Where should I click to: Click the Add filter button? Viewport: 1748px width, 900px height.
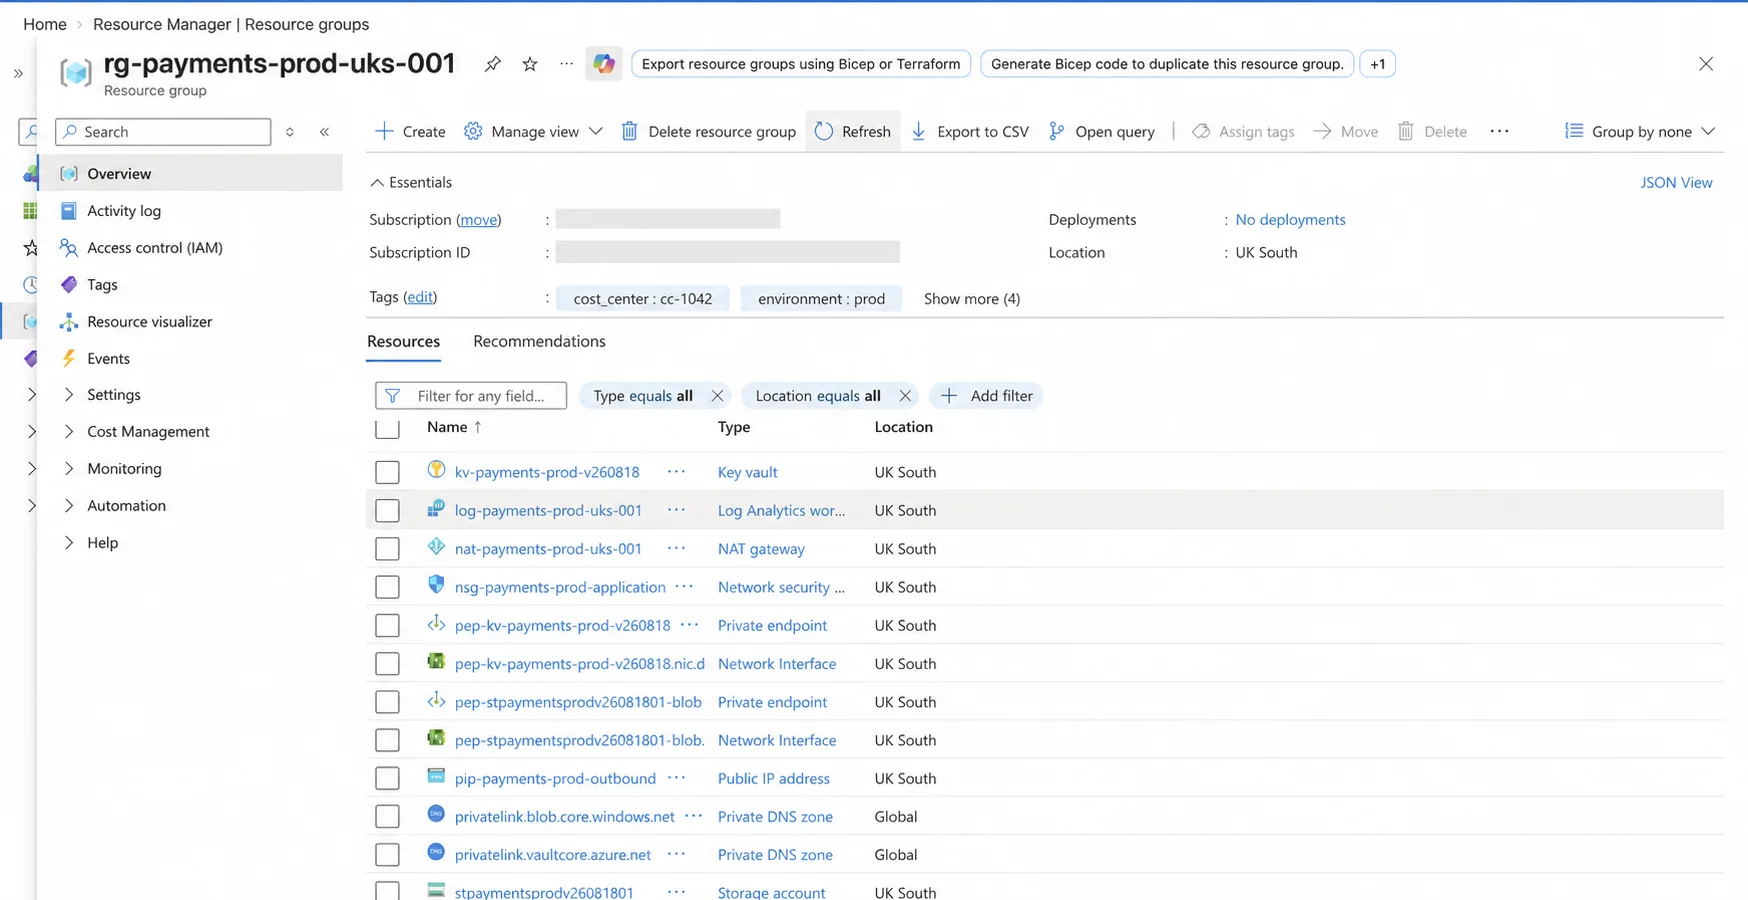coord(987,396)
